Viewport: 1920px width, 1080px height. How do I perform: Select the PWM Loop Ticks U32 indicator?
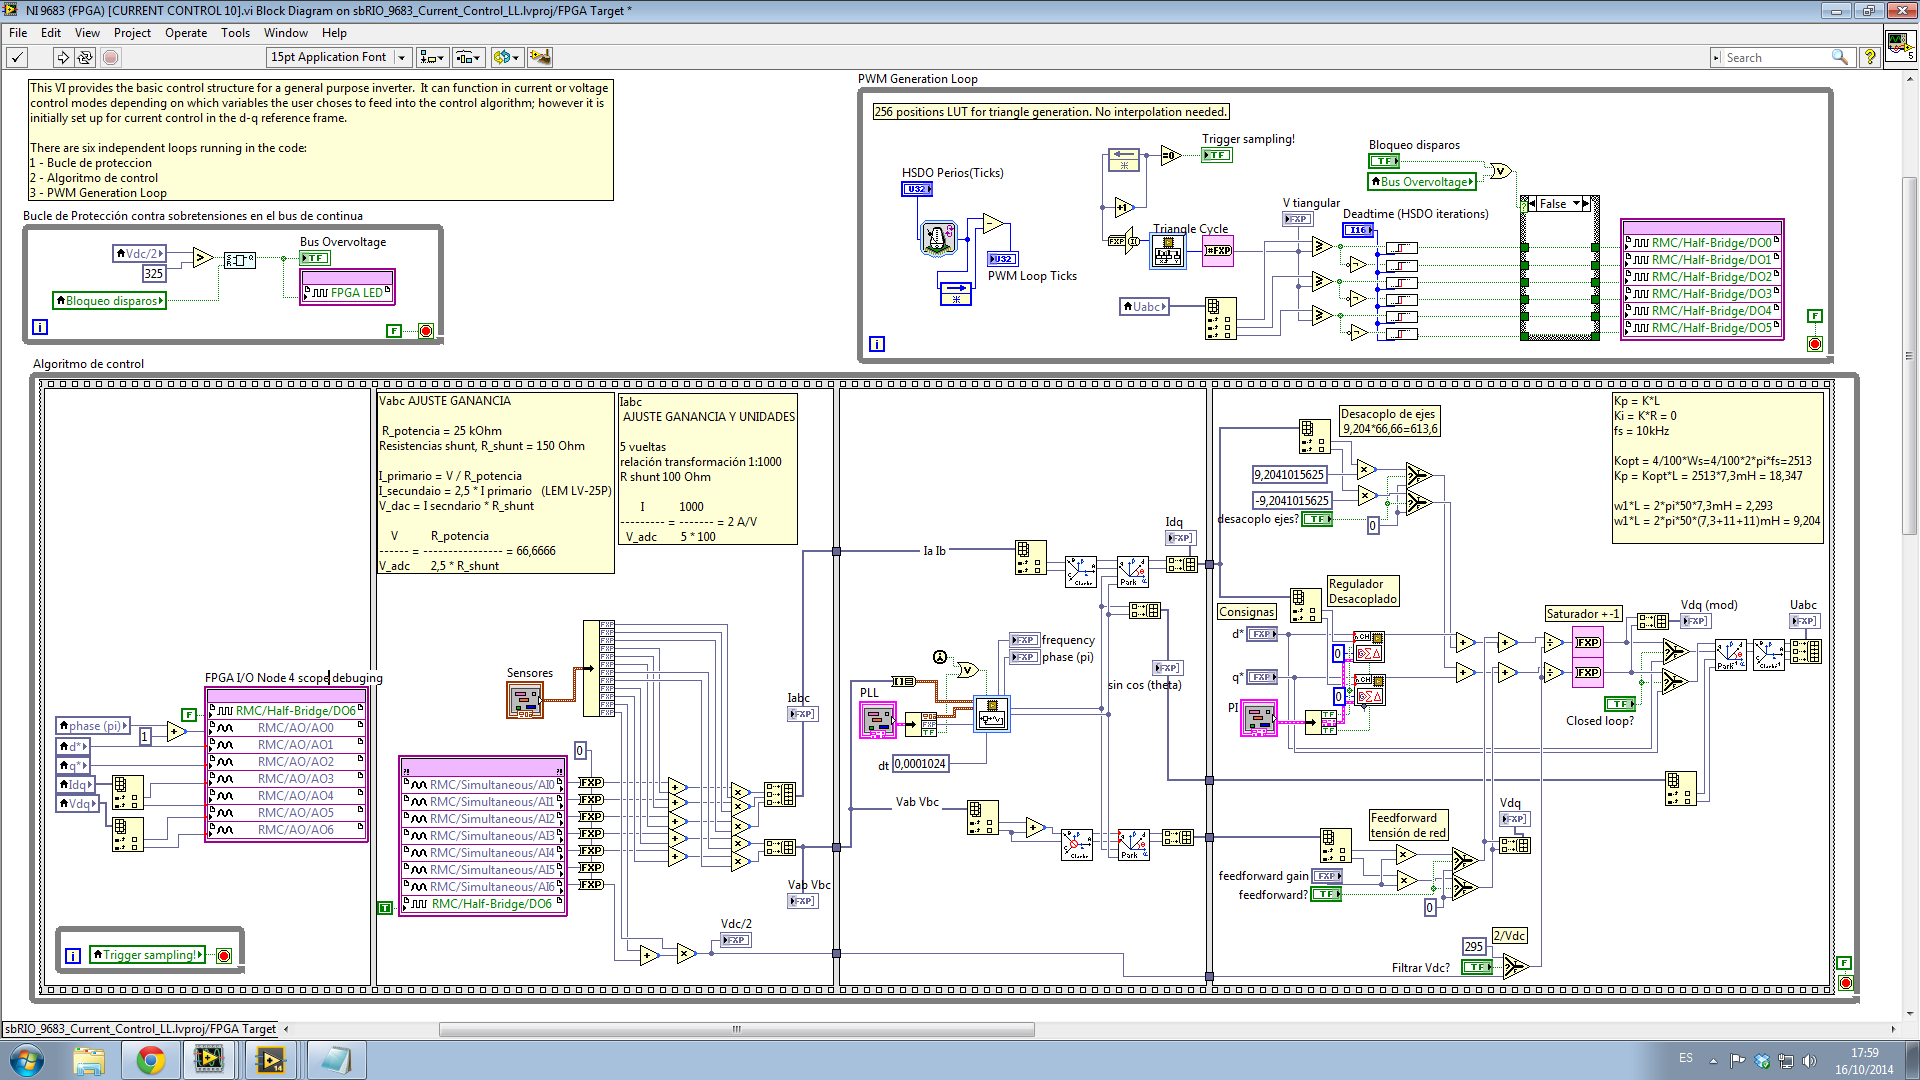coord(1002,259)
